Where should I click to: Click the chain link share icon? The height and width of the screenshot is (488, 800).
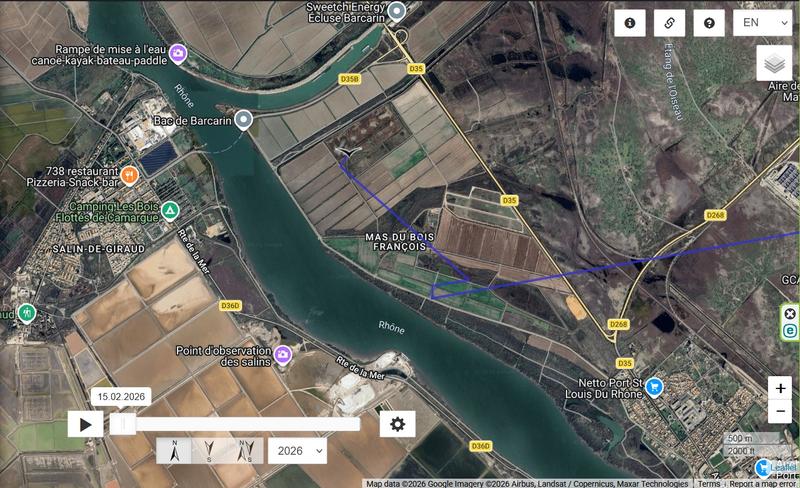coord(669,23)
